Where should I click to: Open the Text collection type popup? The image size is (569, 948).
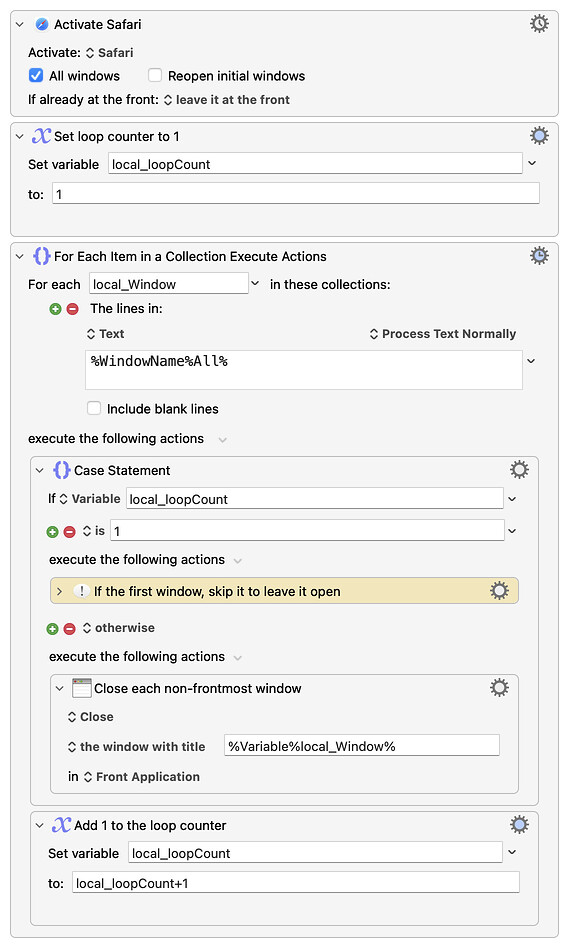106,334
